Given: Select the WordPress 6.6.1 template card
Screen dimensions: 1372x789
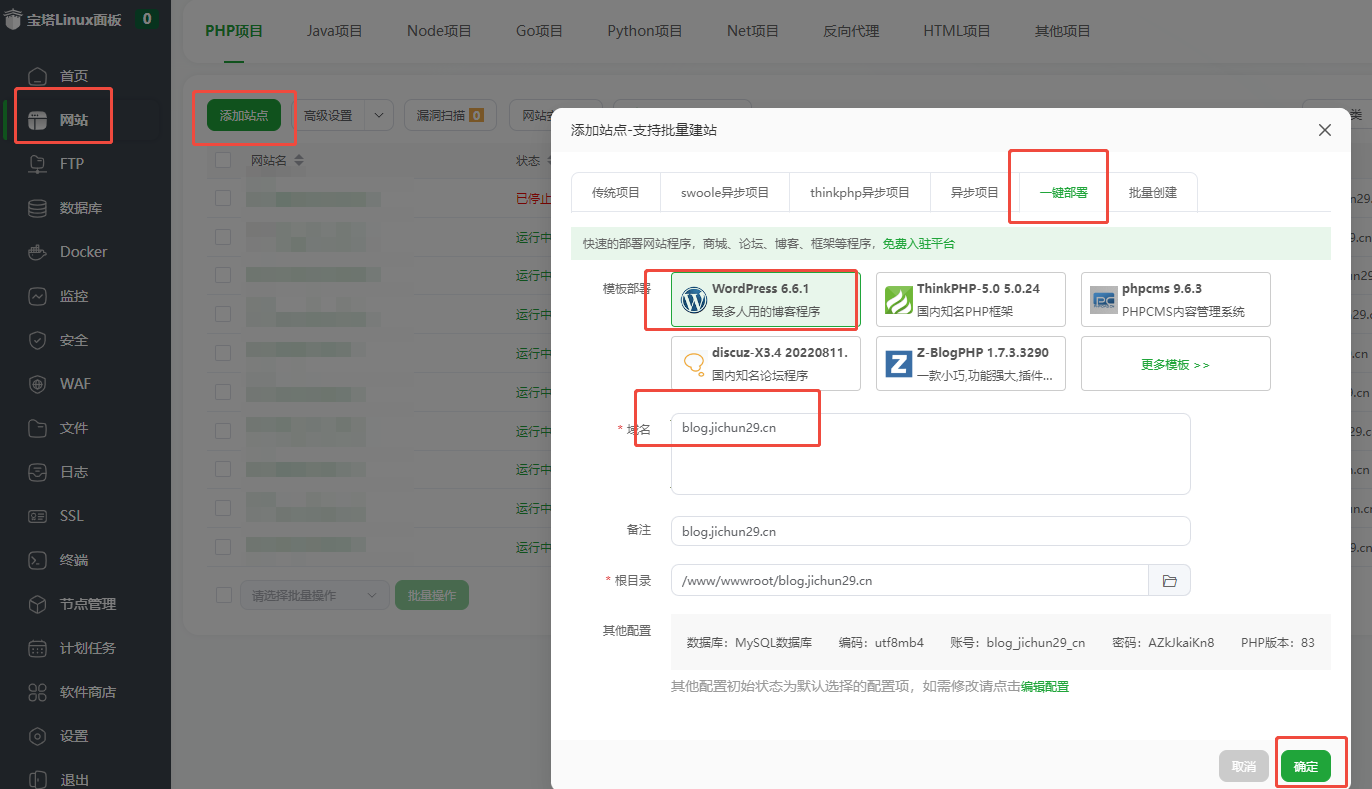Looking at the screenshot, I should 766,300.
